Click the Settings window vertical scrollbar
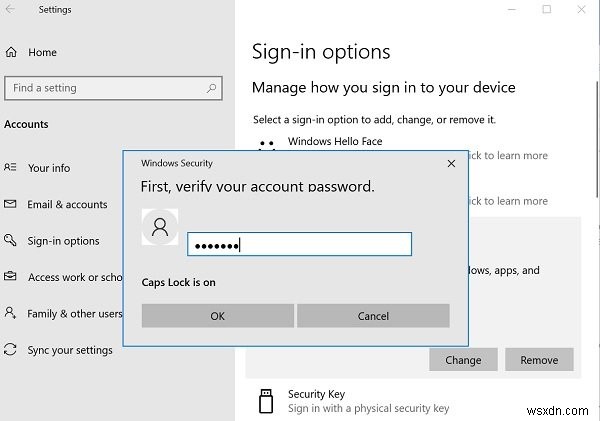The height and width of the screenshot is (421, 600). (x=597, y=140)
